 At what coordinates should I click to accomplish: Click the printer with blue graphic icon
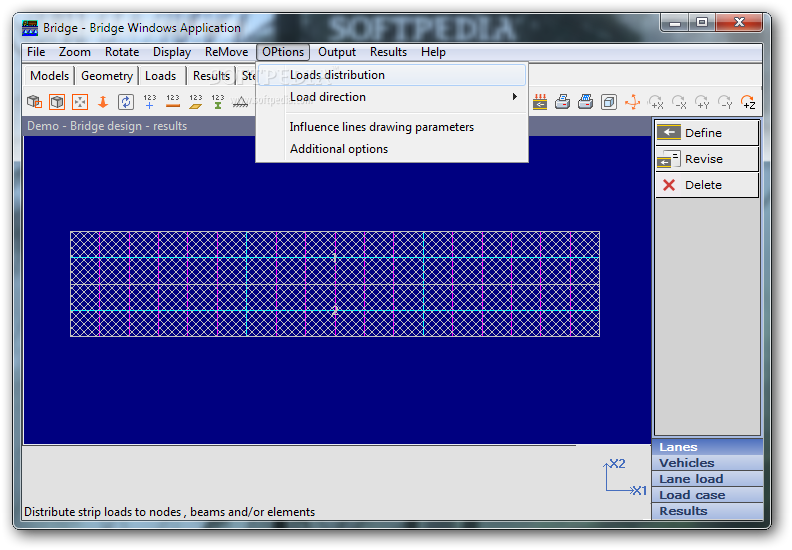(x=585, y=102)
